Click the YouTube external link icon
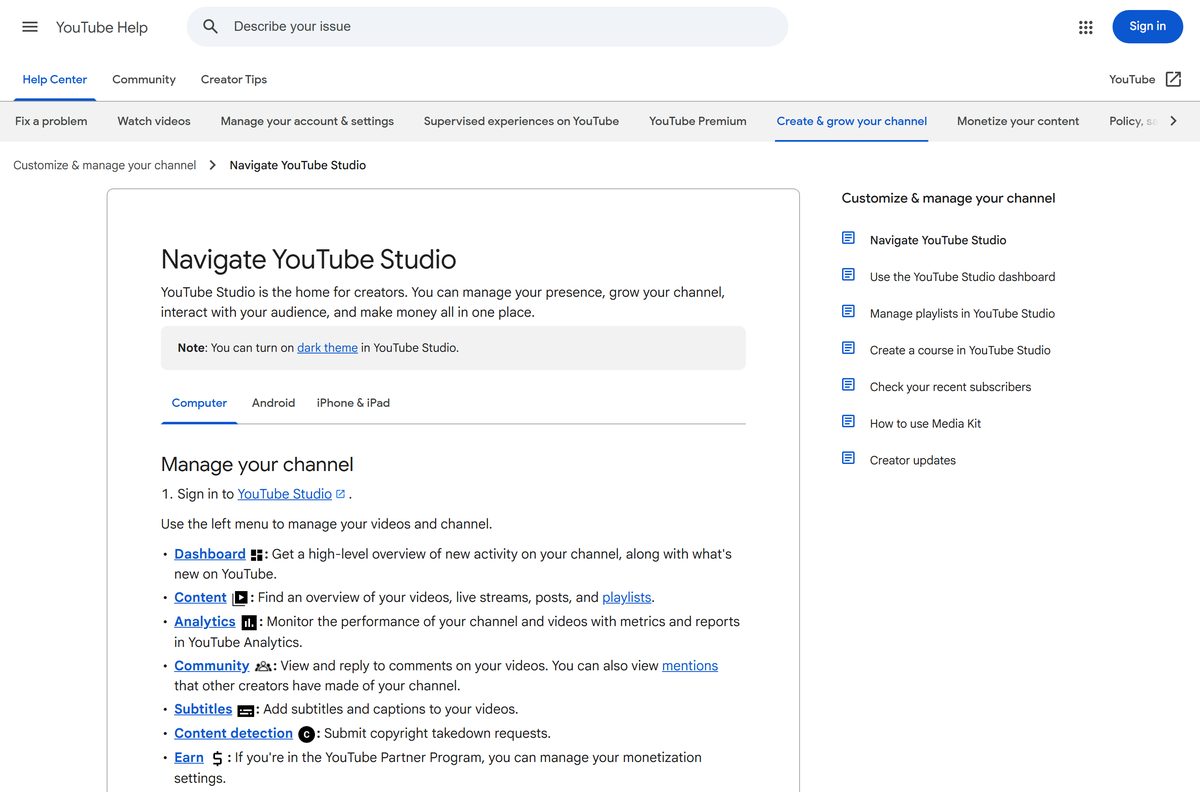 click(x=1173, y=79)
